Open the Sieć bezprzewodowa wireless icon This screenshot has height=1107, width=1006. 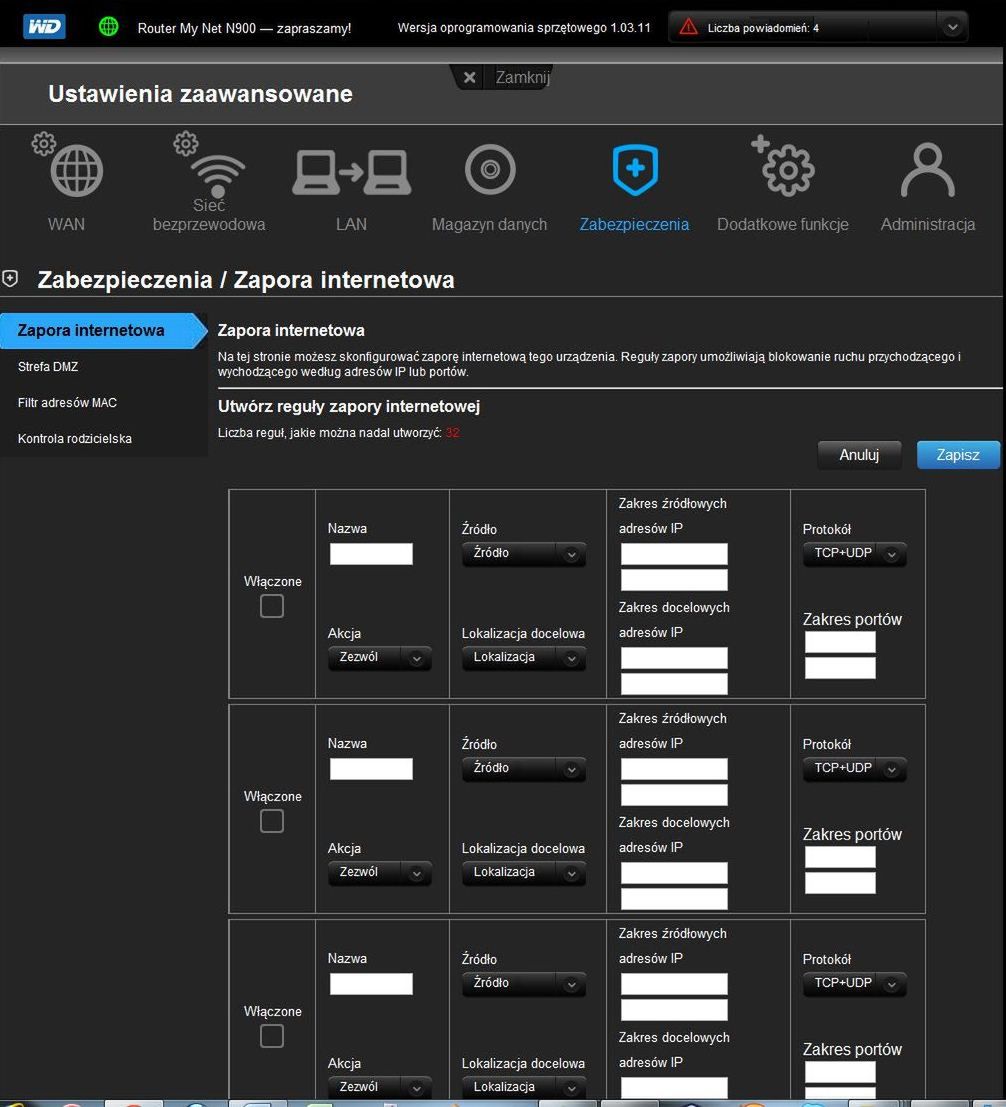(210, 164)
